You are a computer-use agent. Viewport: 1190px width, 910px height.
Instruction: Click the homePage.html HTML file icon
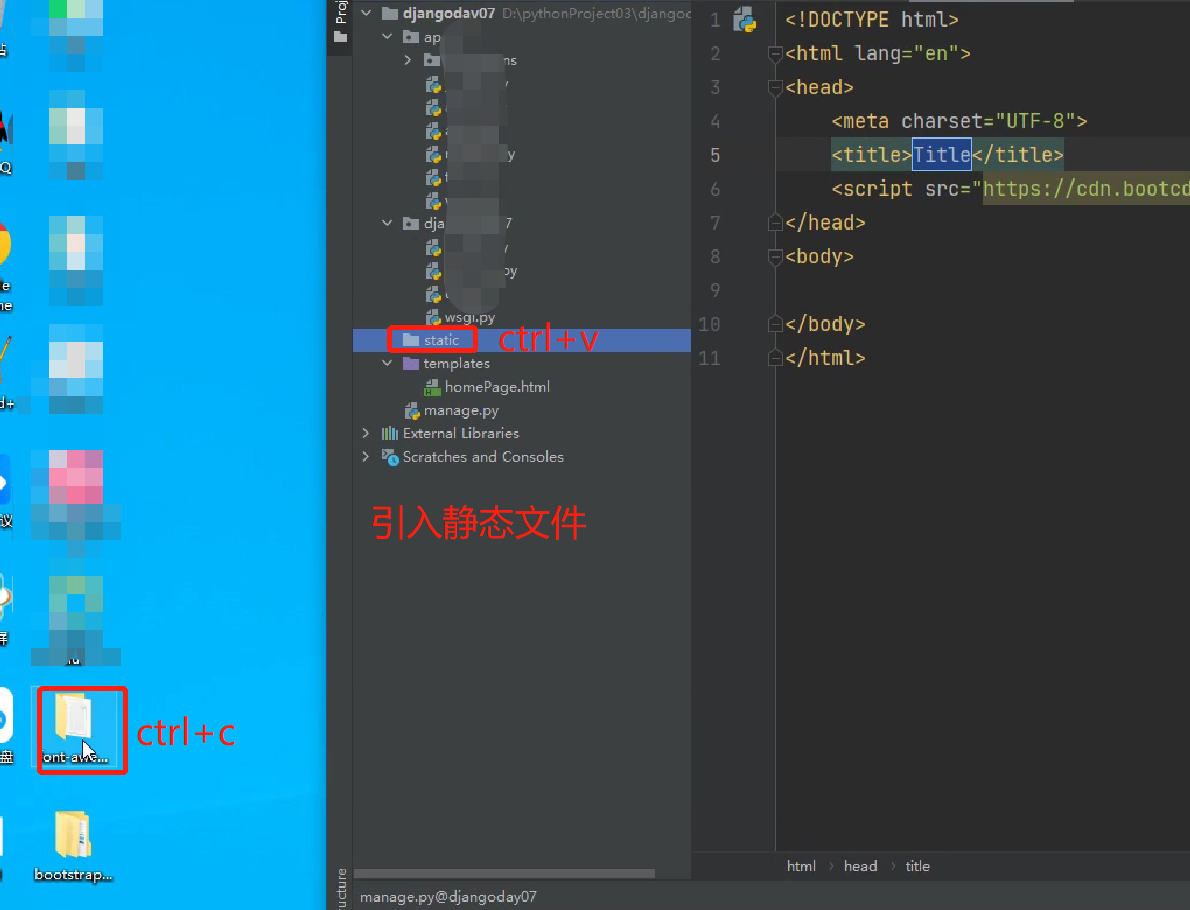(x=433, y=387)
